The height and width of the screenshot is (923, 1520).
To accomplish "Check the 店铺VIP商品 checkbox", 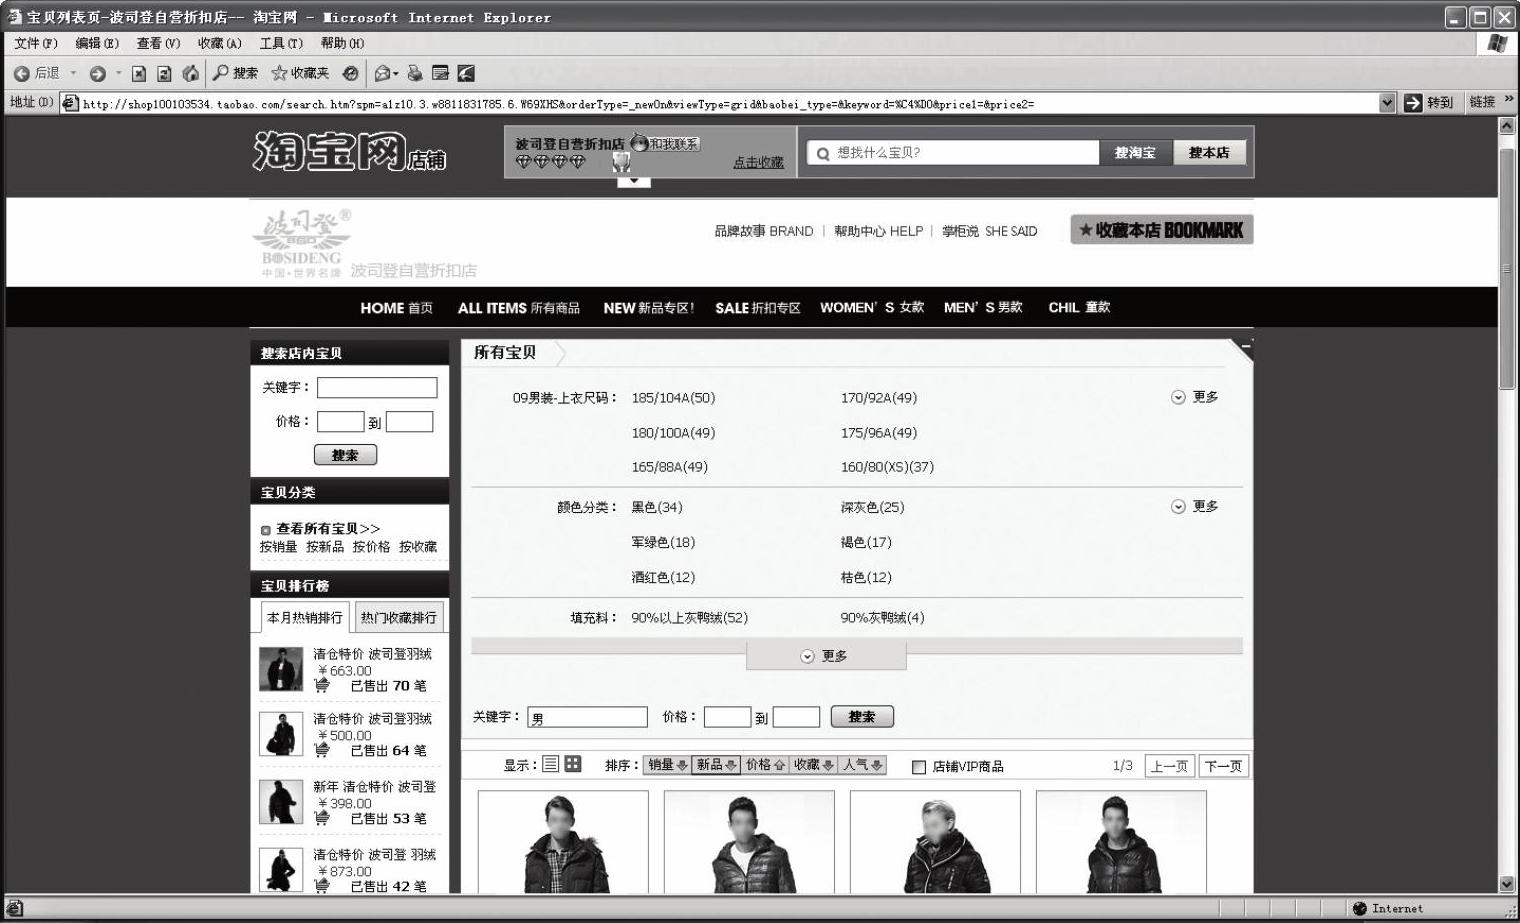I will [x=919, y=767].
